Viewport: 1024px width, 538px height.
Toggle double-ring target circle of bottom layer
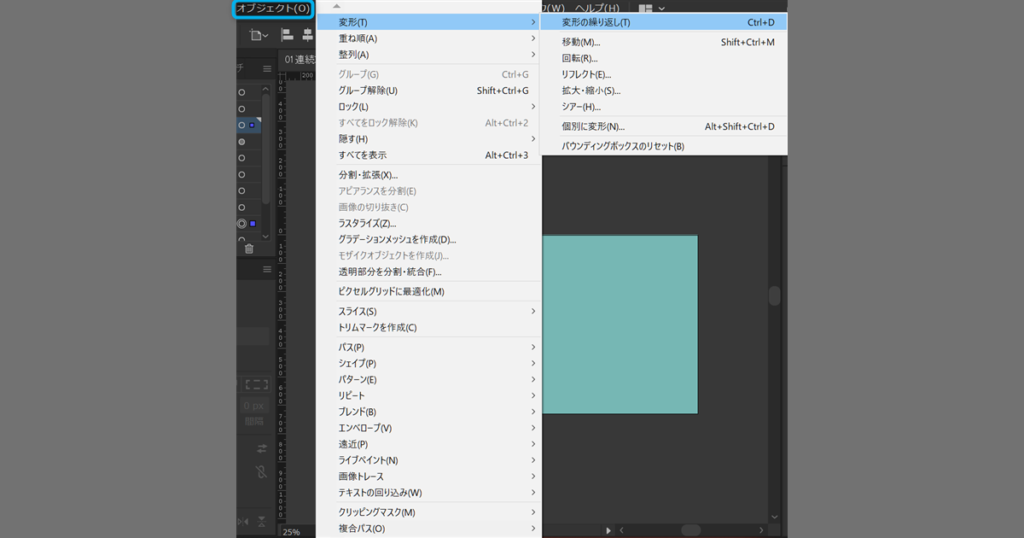tap(242, 223)
